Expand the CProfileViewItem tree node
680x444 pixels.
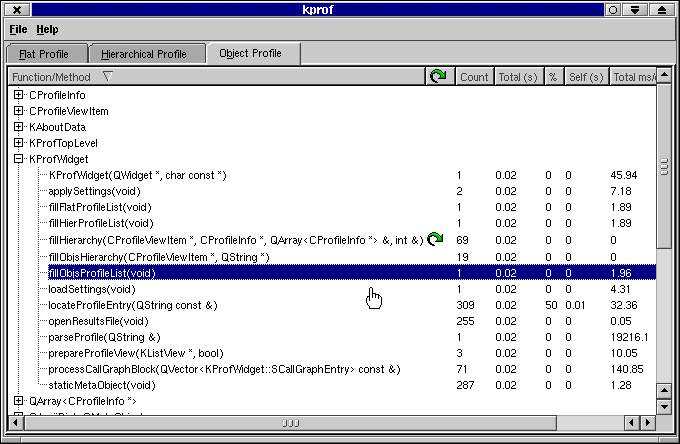19,111
